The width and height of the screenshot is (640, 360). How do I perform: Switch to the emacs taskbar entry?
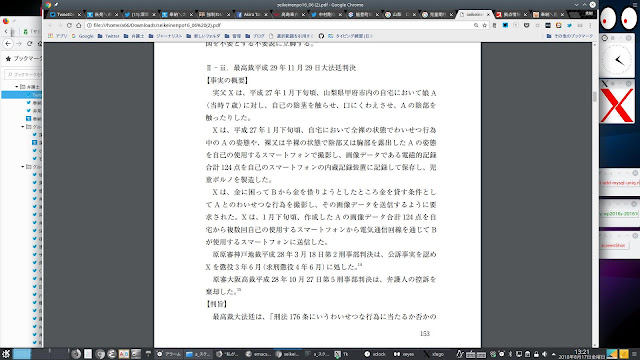coord(258,354)
